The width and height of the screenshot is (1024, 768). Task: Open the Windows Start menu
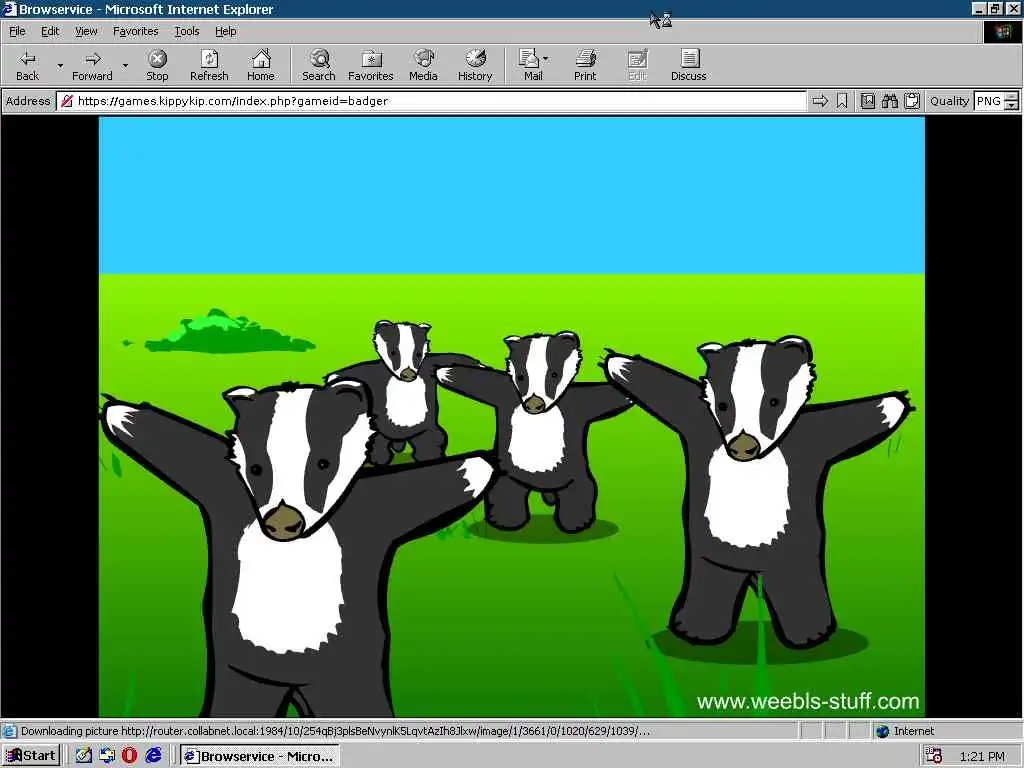[x=31, y=756]
